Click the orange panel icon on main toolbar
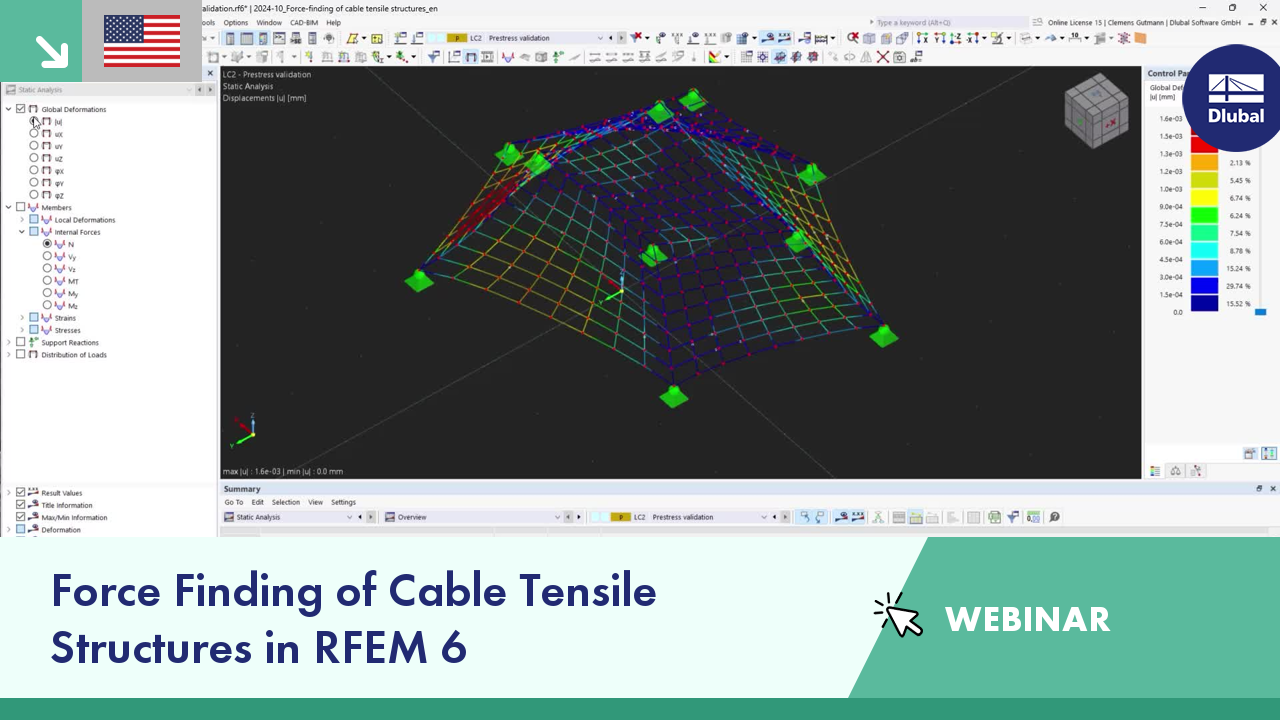This screenshot has height=720, width=1280. pos(1139,38)
